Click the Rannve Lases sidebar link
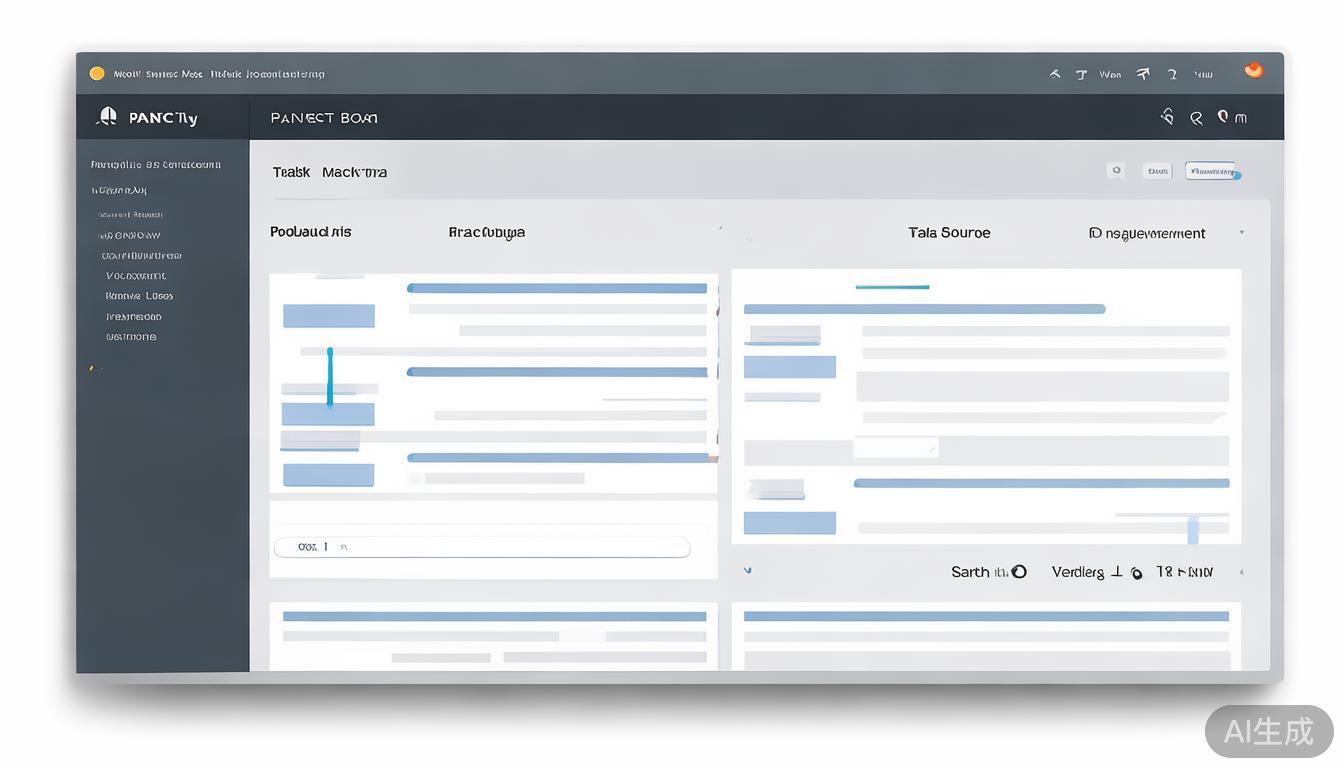The width and height of the screenshot is (1344, 768). coord(139,296)
